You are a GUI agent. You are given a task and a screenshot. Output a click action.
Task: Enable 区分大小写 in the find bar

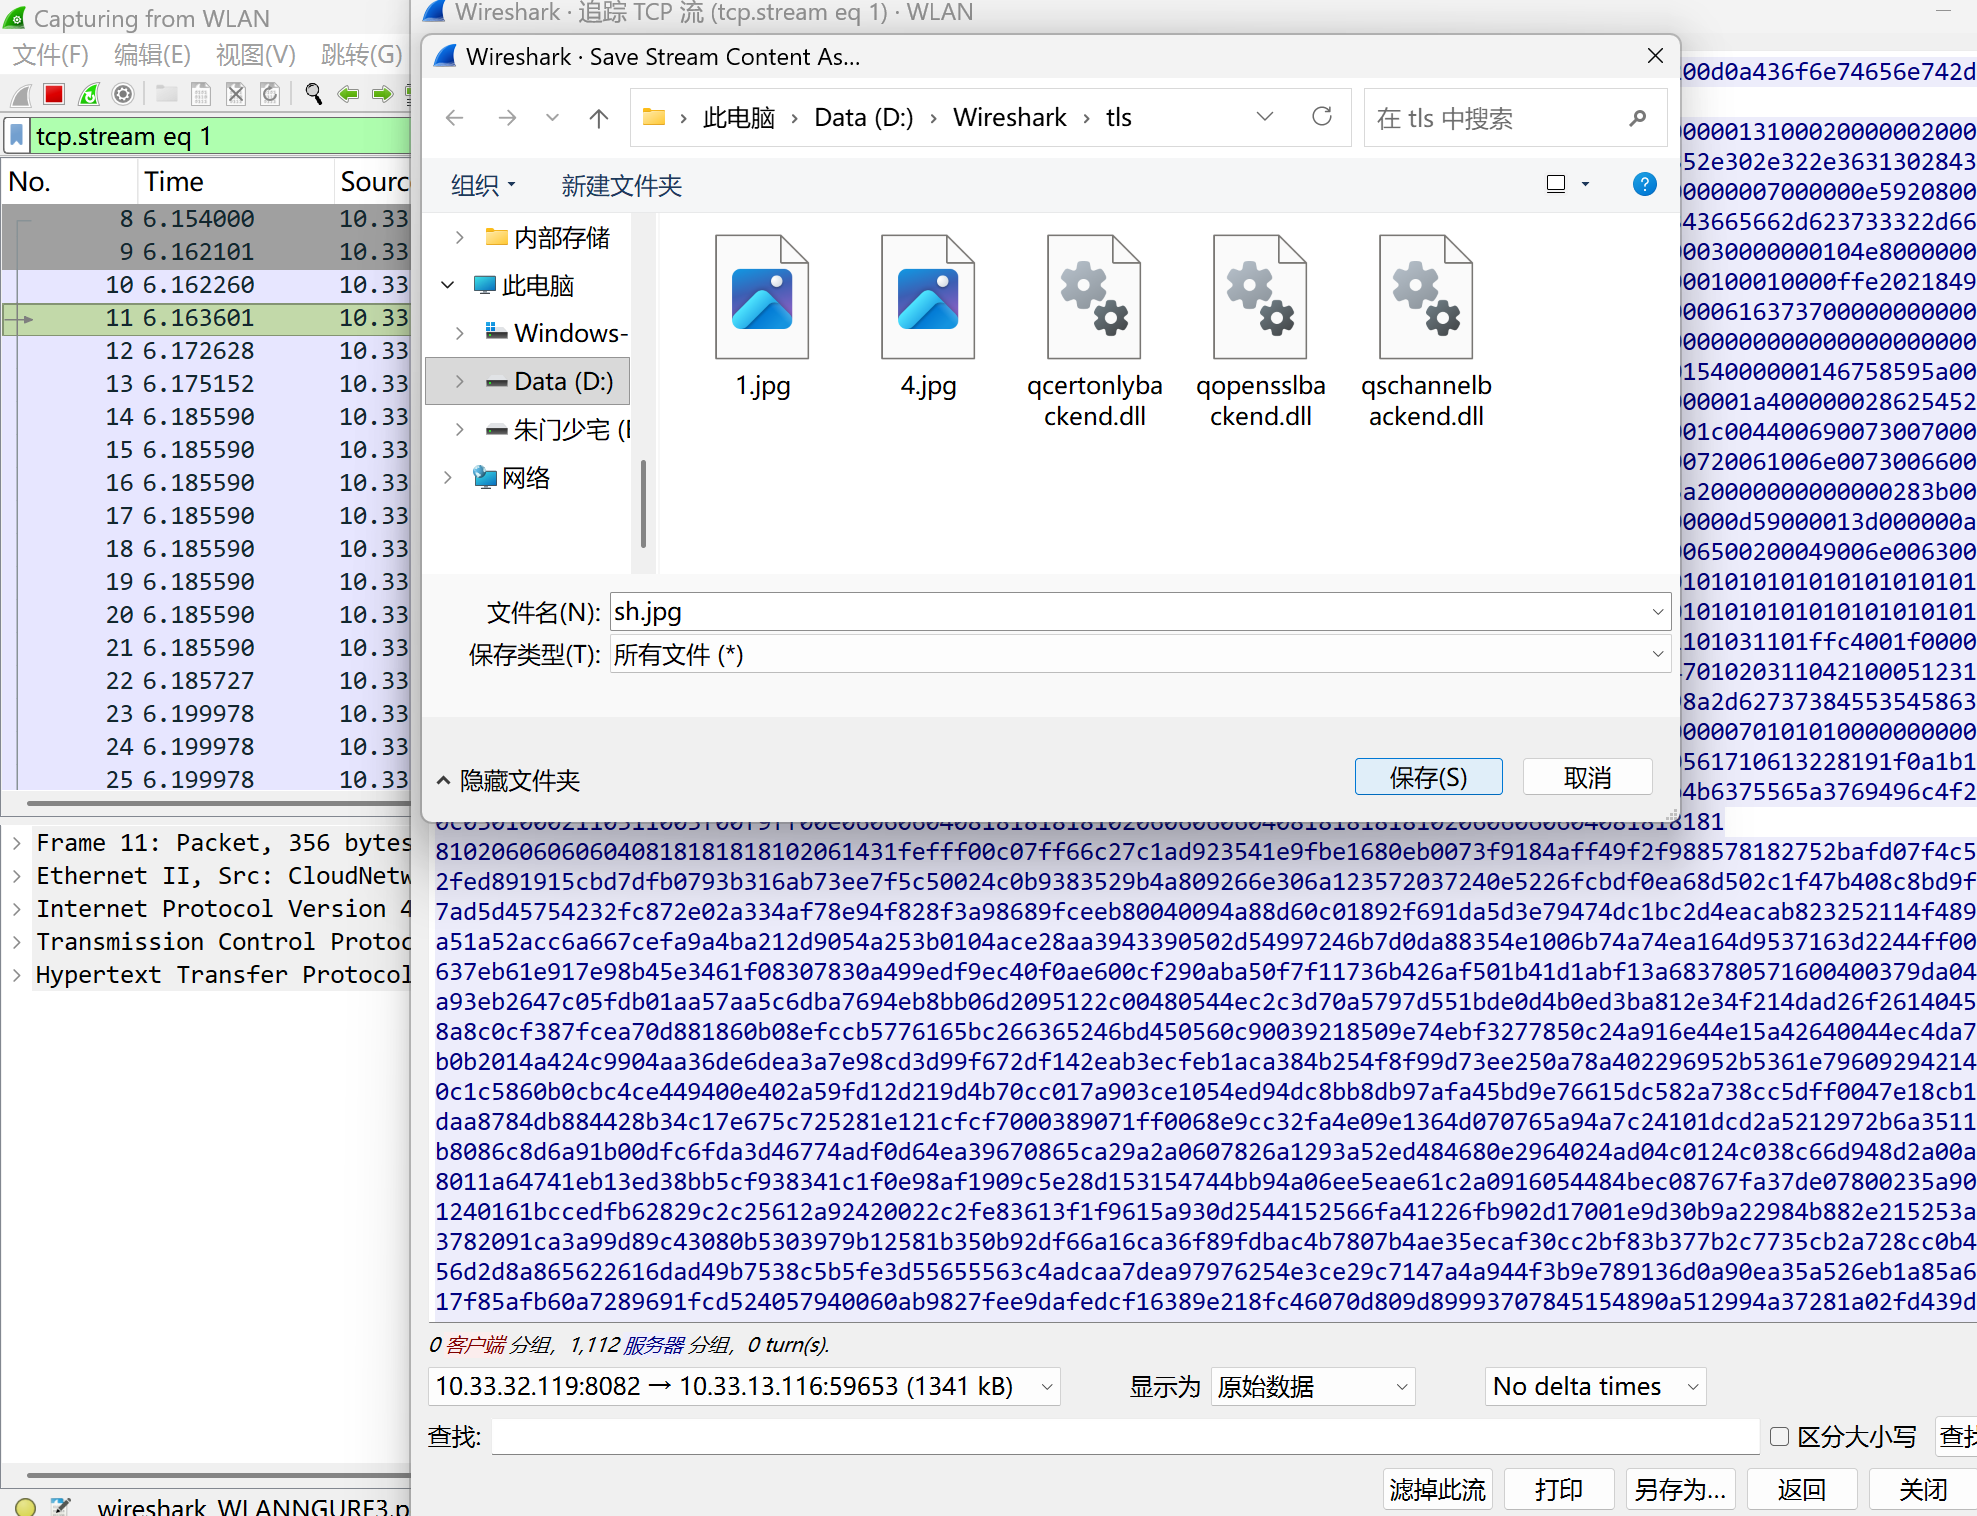point(1778,1436)
